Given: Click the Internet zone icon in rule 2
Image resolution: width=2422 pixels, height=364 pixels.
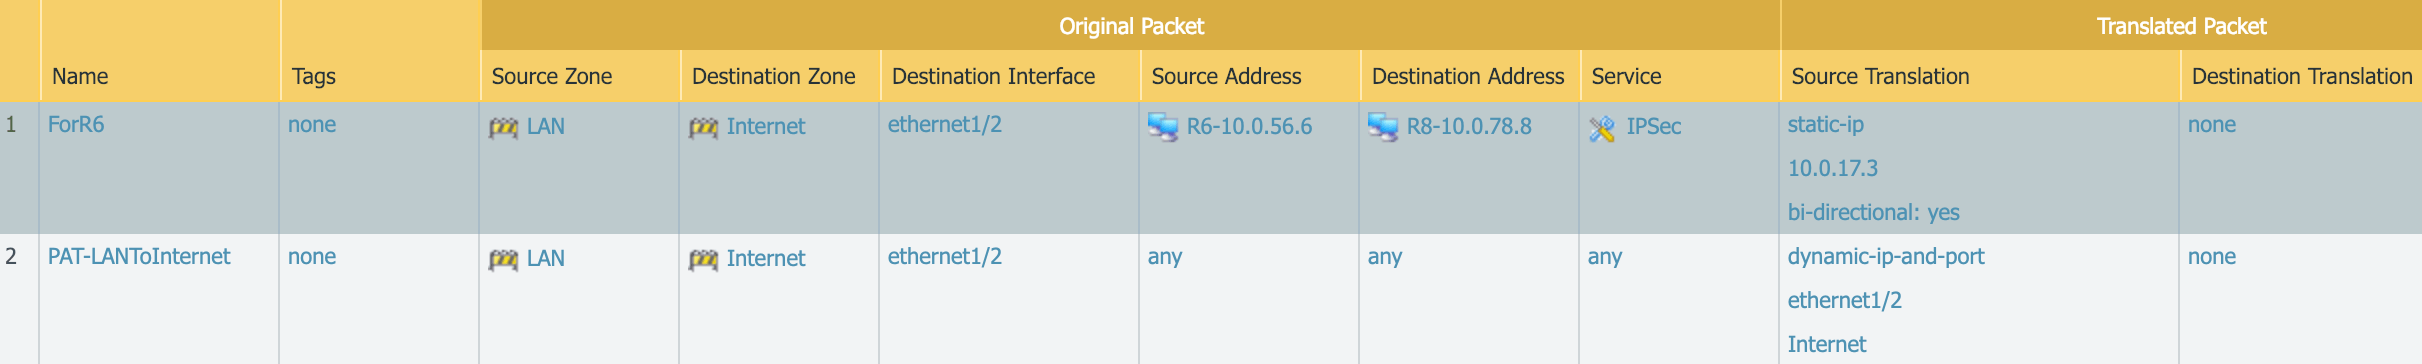Looking at the screenshot, I should pos(703,260).
